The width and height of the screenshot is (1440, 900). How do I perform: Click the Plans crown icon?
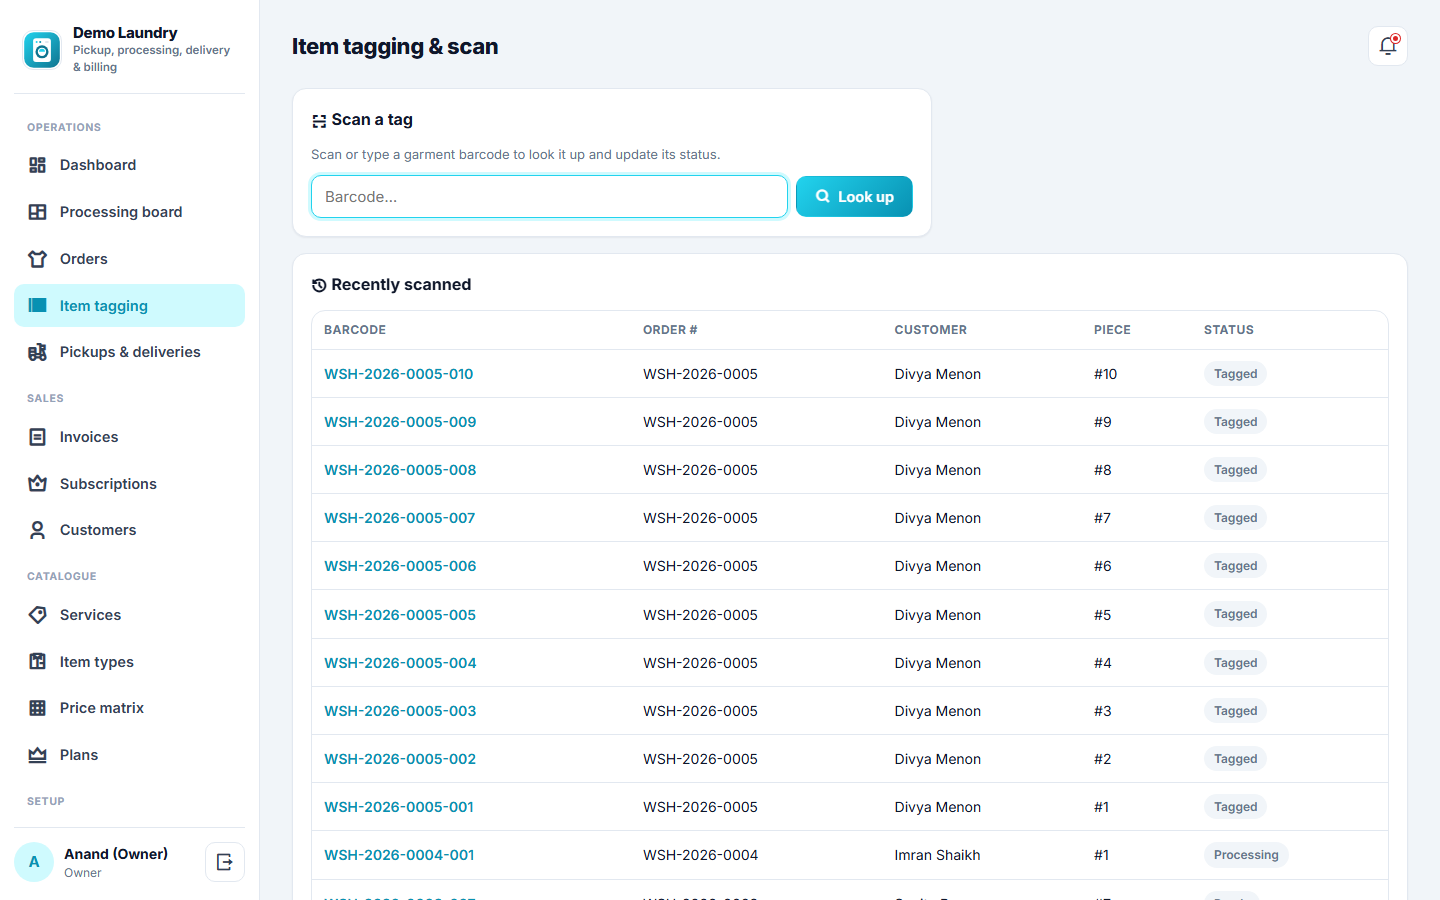coord(38,755)
